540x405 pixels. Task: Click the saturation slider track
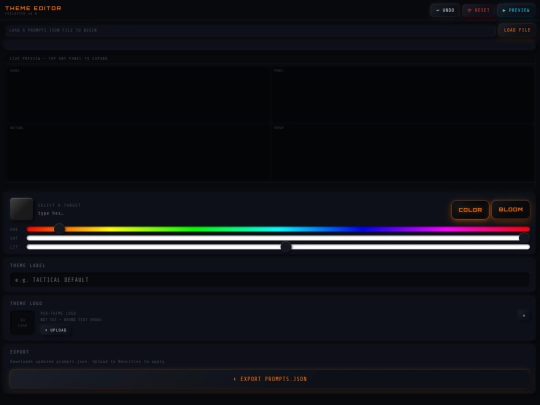(x=278, y=238)
